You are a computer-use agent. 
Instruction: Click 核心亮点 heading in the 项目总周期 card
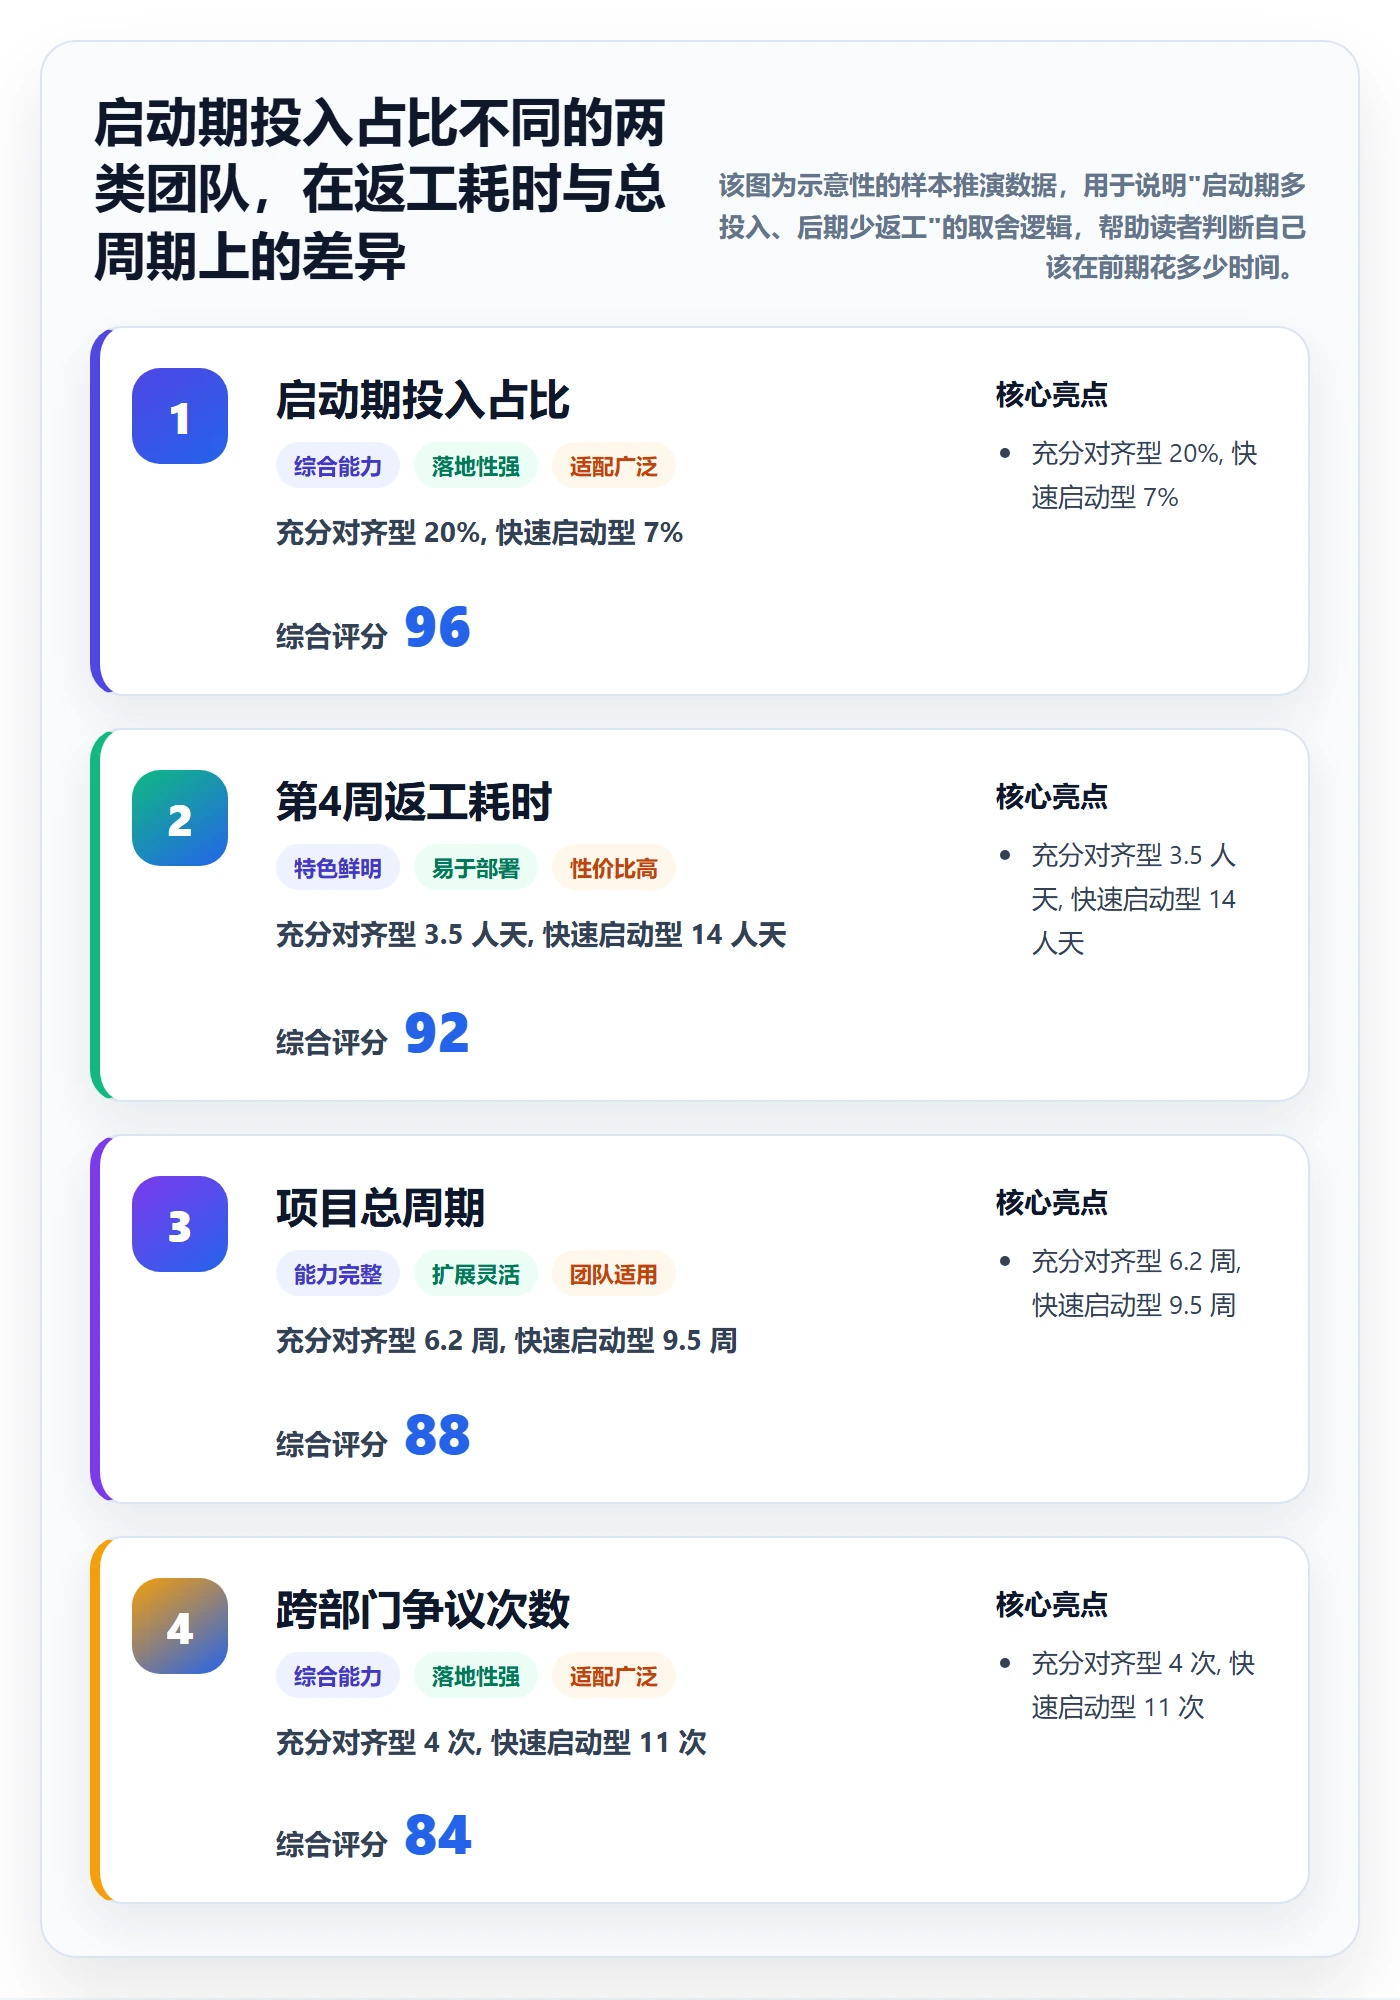(1052, 1203)
